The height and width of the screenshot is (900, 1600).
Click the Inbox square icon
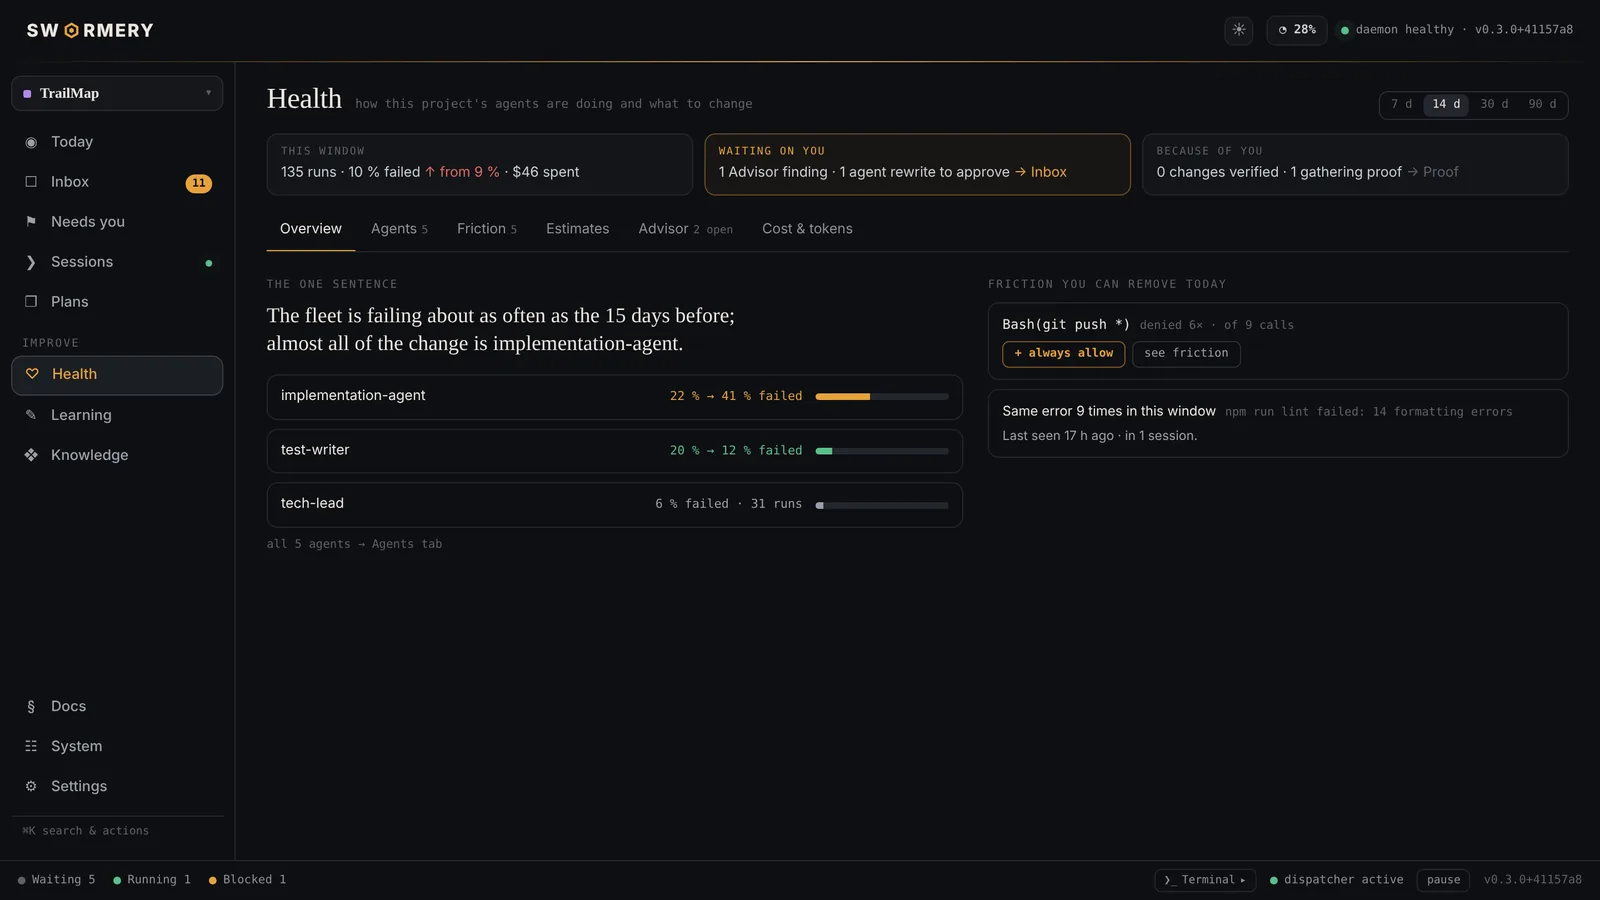coord(31,182)
